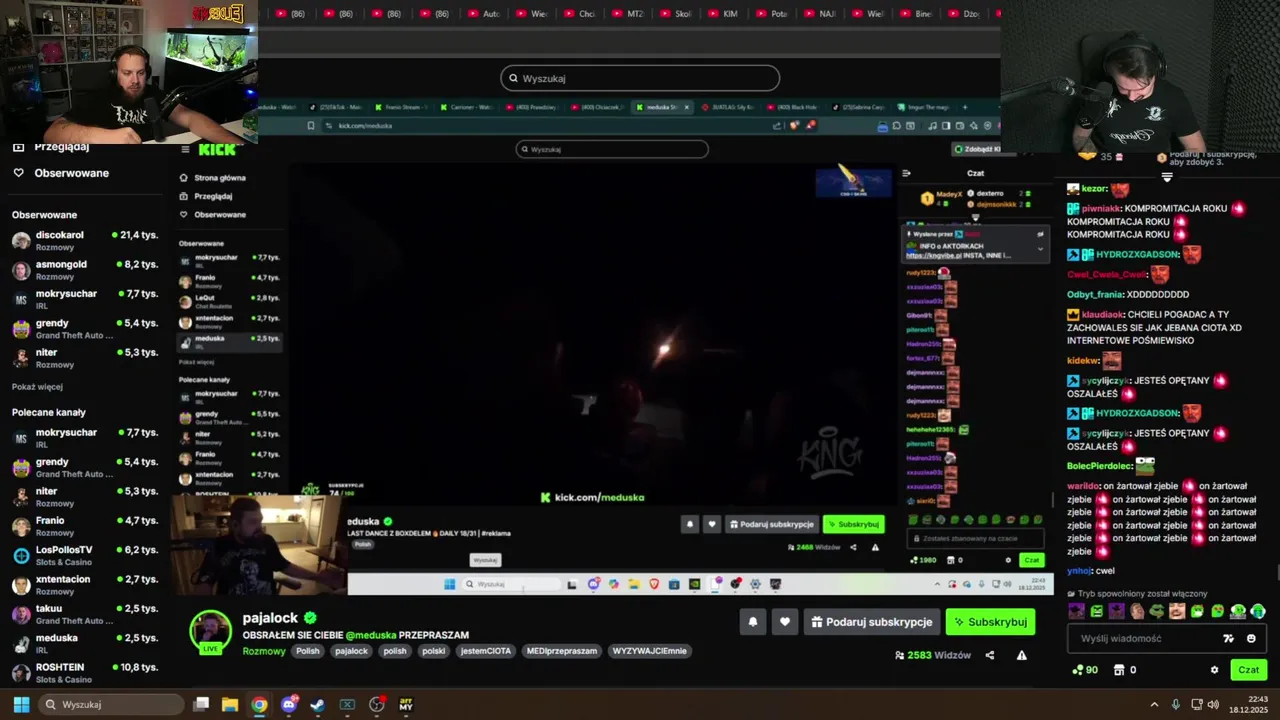Click the report warning triangle icon
The height and width of the screenshot is (720, 1280).
click(1022, 655)
